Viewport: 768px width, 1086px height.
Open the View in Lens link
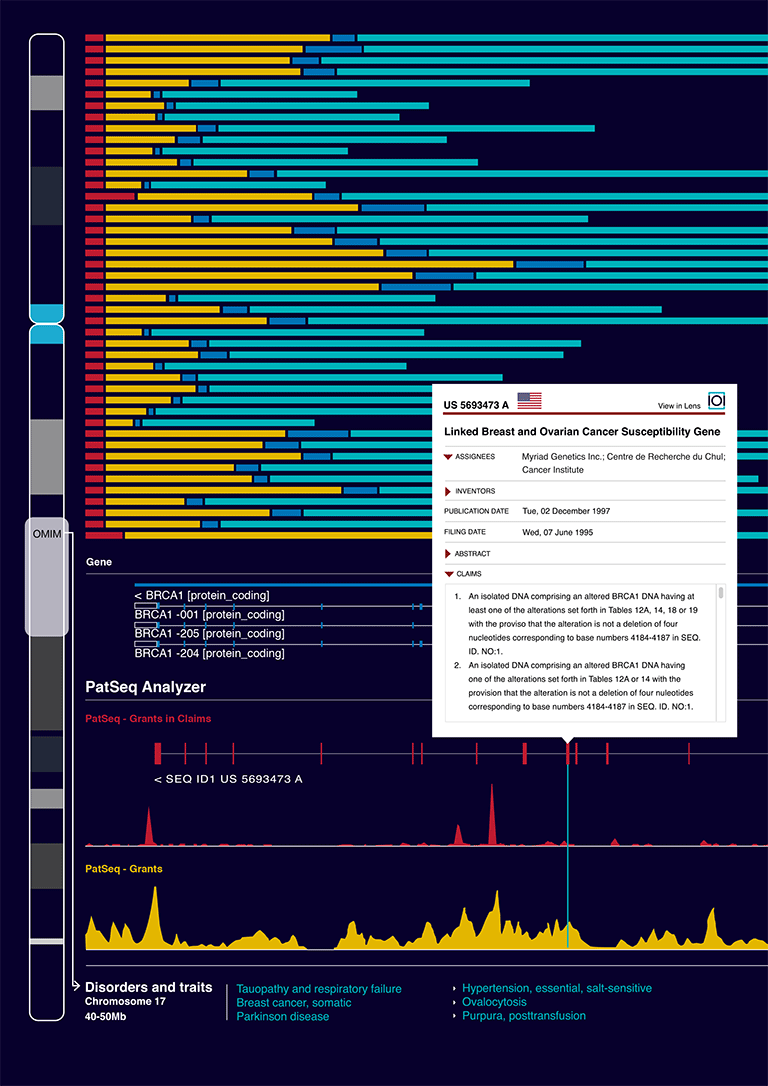pyautogui.click(x=679, y=405)
